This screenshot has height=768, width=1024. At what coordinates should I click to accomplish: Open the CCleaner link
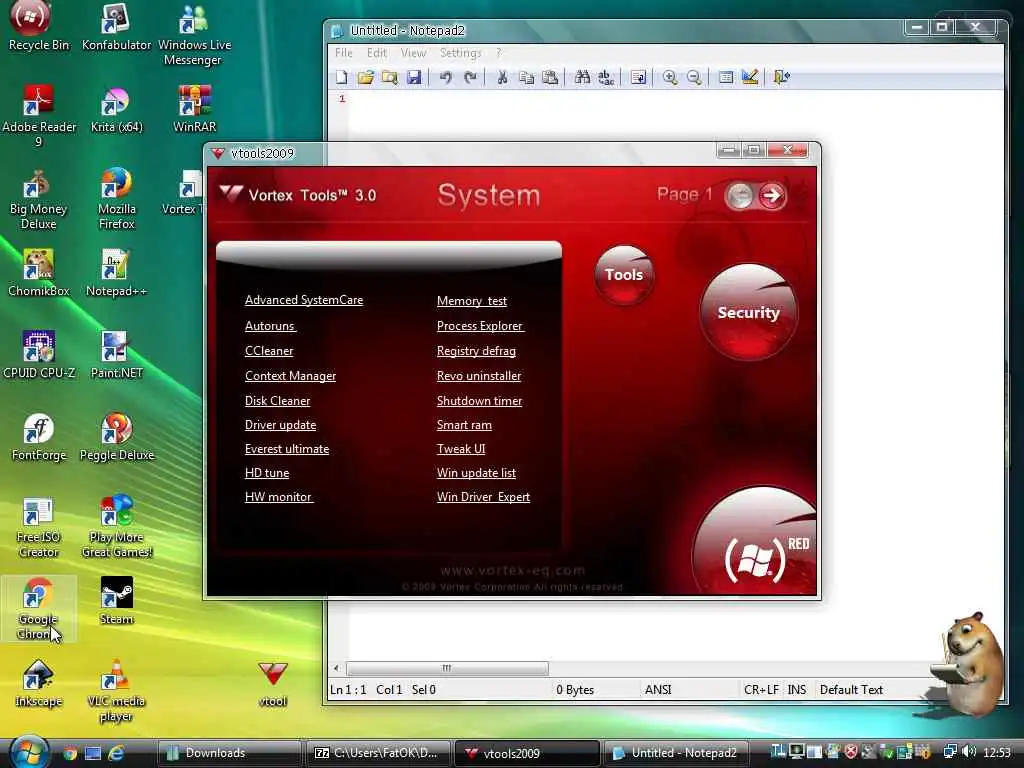269,351
